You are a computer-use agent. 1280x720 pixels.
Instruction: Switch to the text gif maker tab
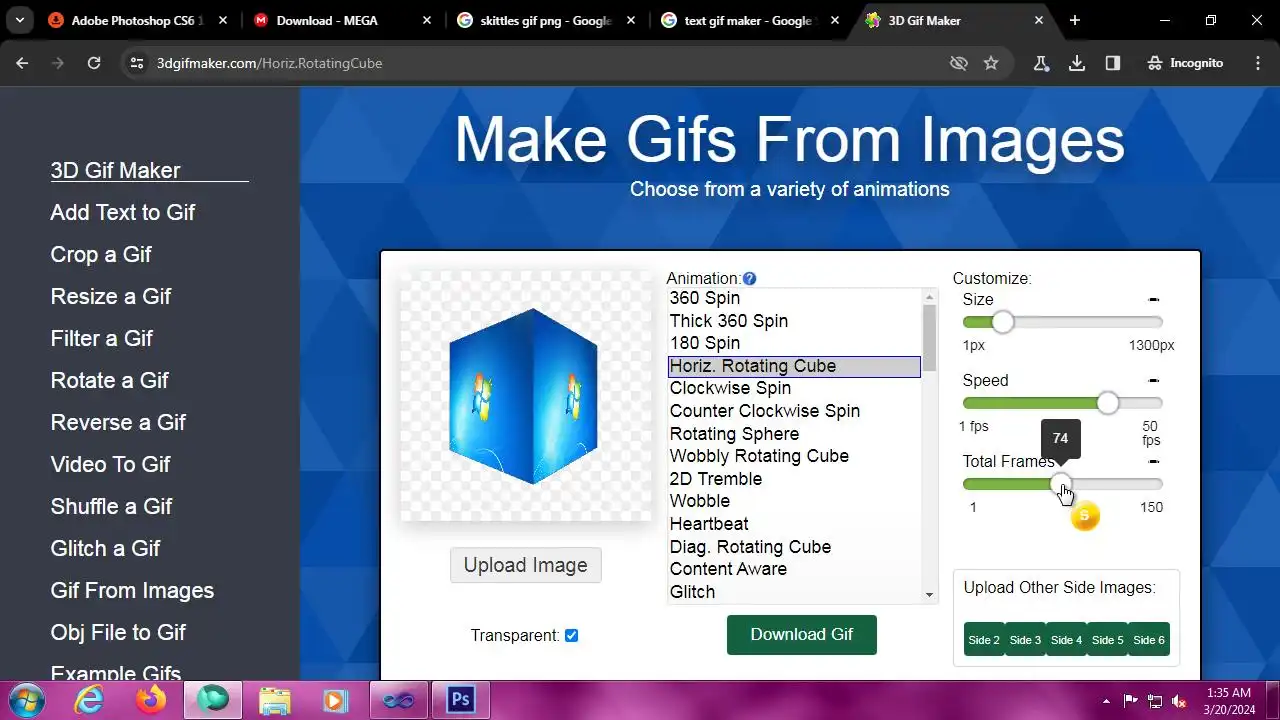[750, 20]
